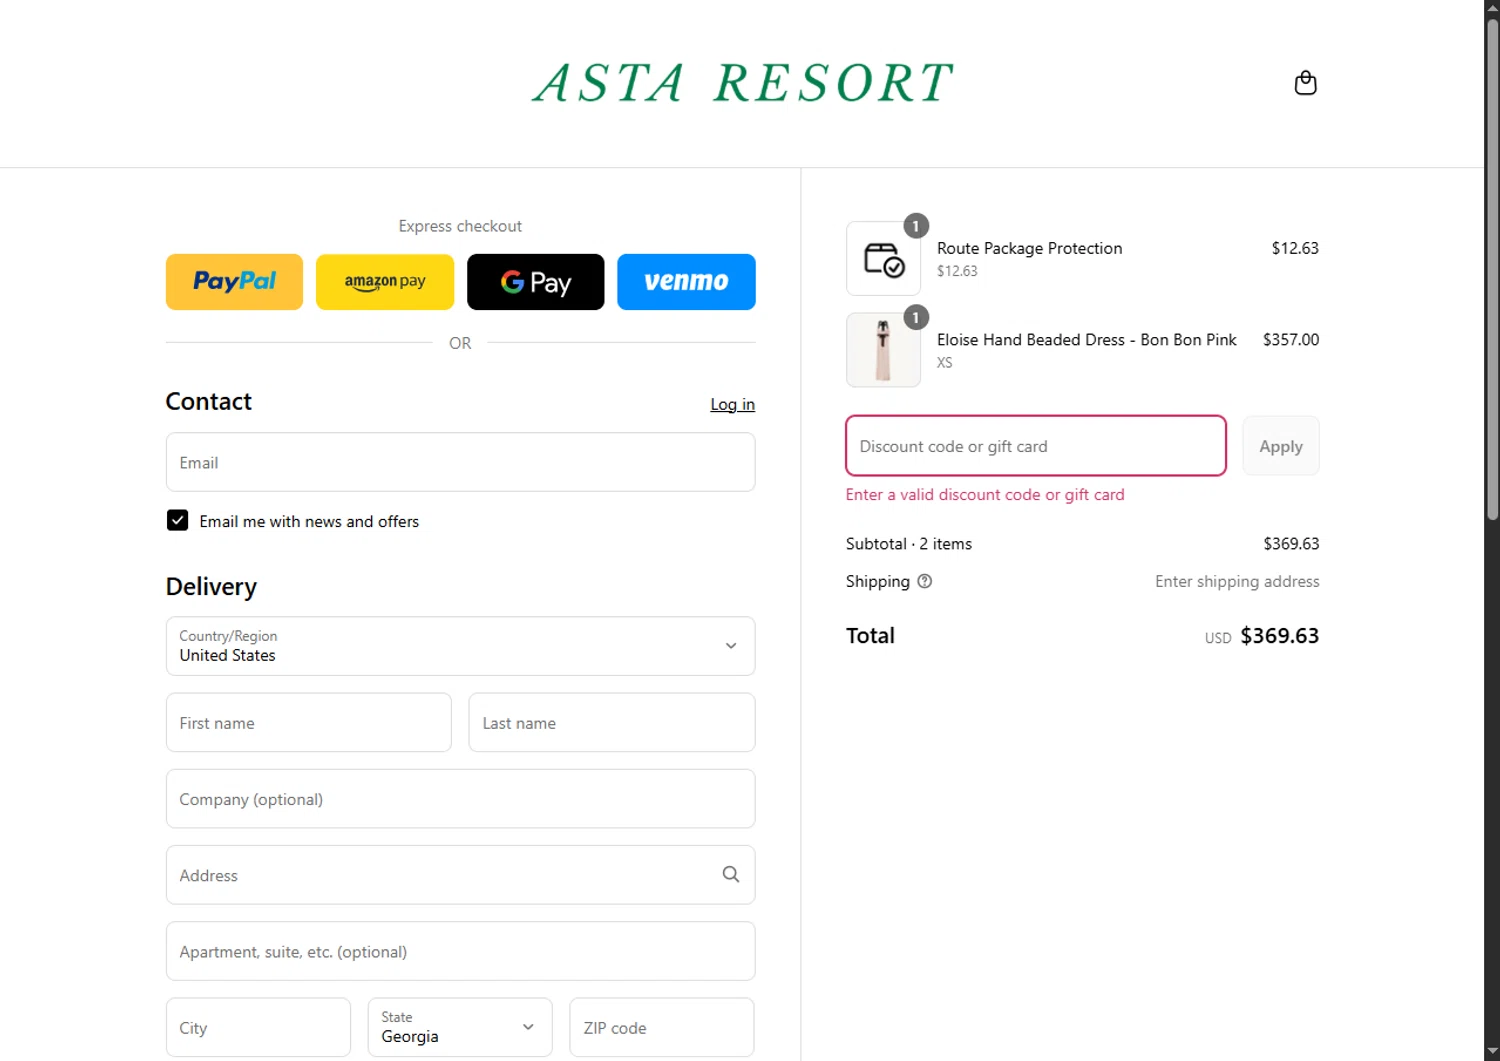Viewport: 1500px width, 1061px height.
Task: Click the Route Package Protection icon
Action: click(x=883, y=259)
